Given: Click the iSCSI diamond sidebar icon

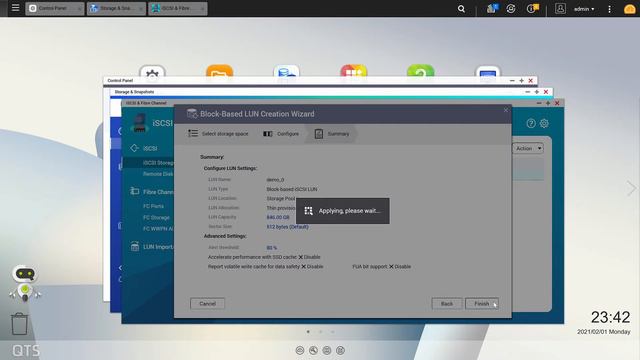Looking at the screenshot, I should pos(134,148).
